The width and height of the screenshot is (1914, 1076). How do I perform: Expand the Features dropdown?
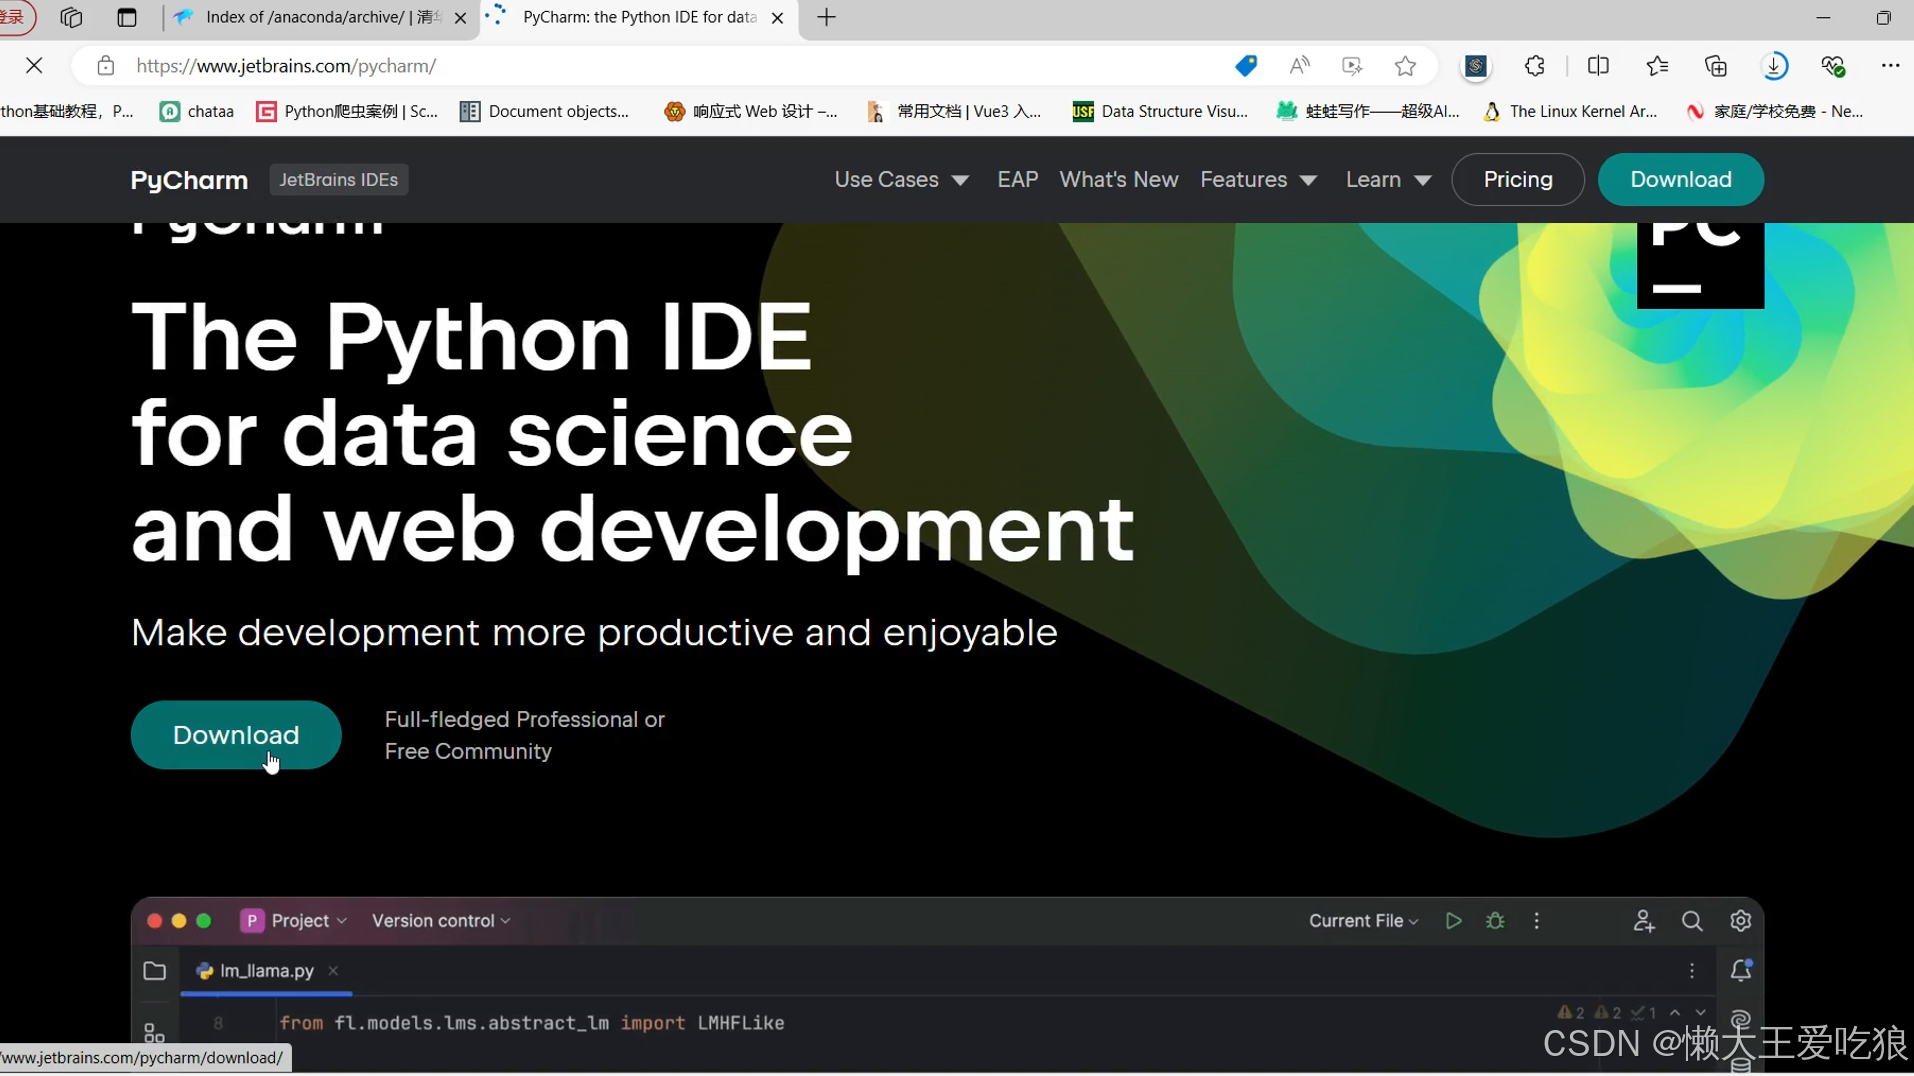tap(1258, 180)
